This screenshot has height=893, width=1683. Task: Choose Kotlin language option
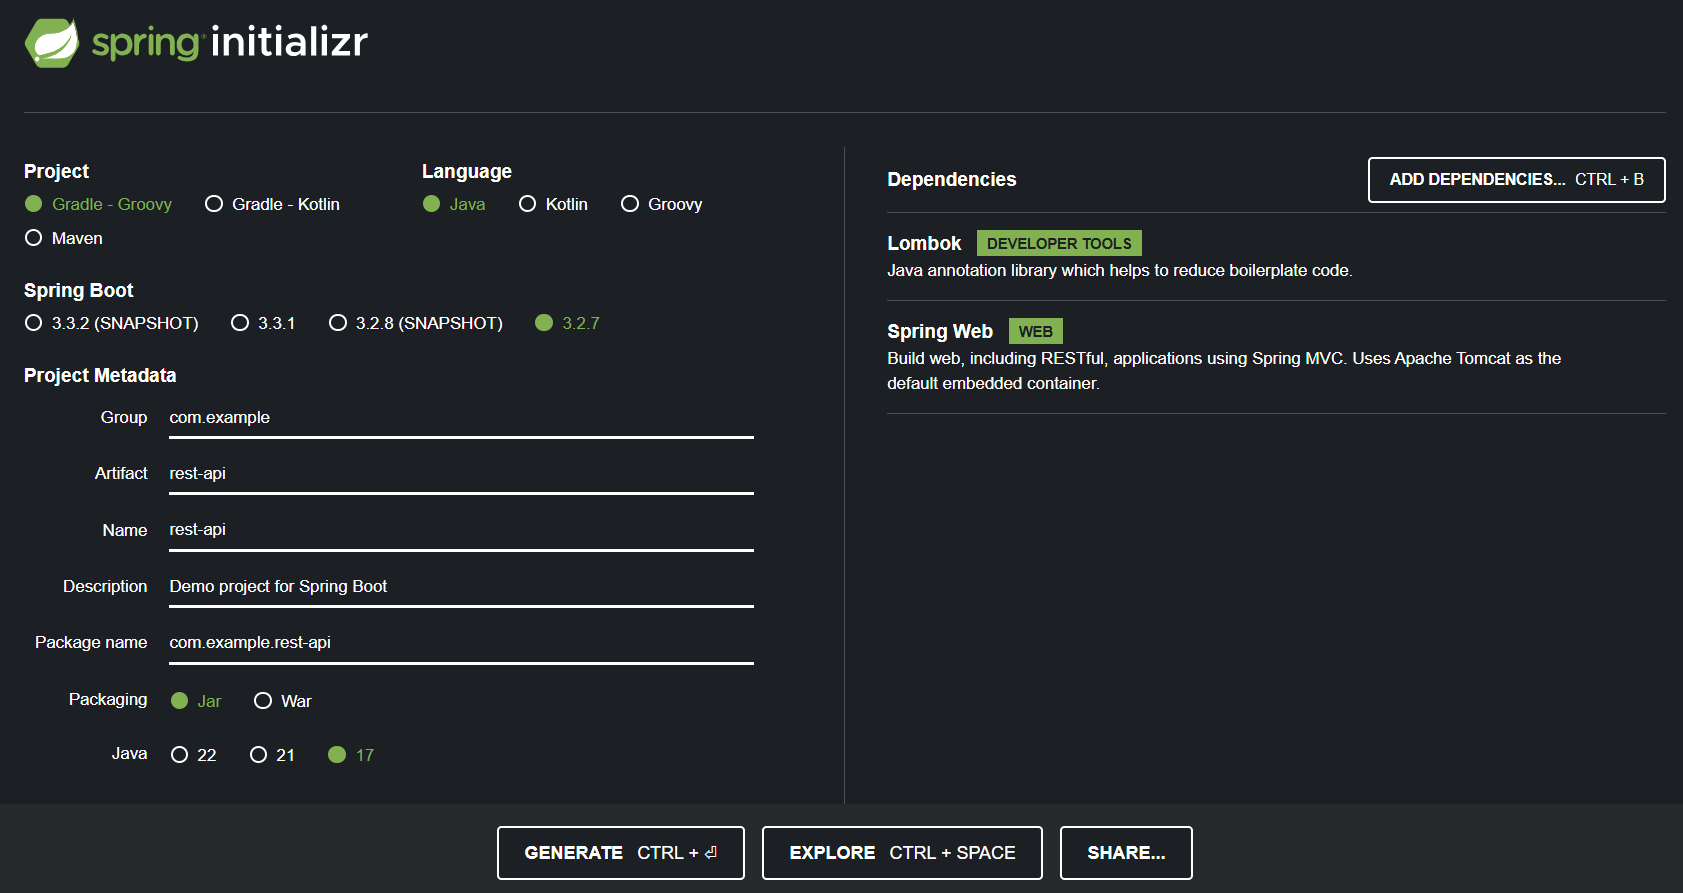point(553,204)
